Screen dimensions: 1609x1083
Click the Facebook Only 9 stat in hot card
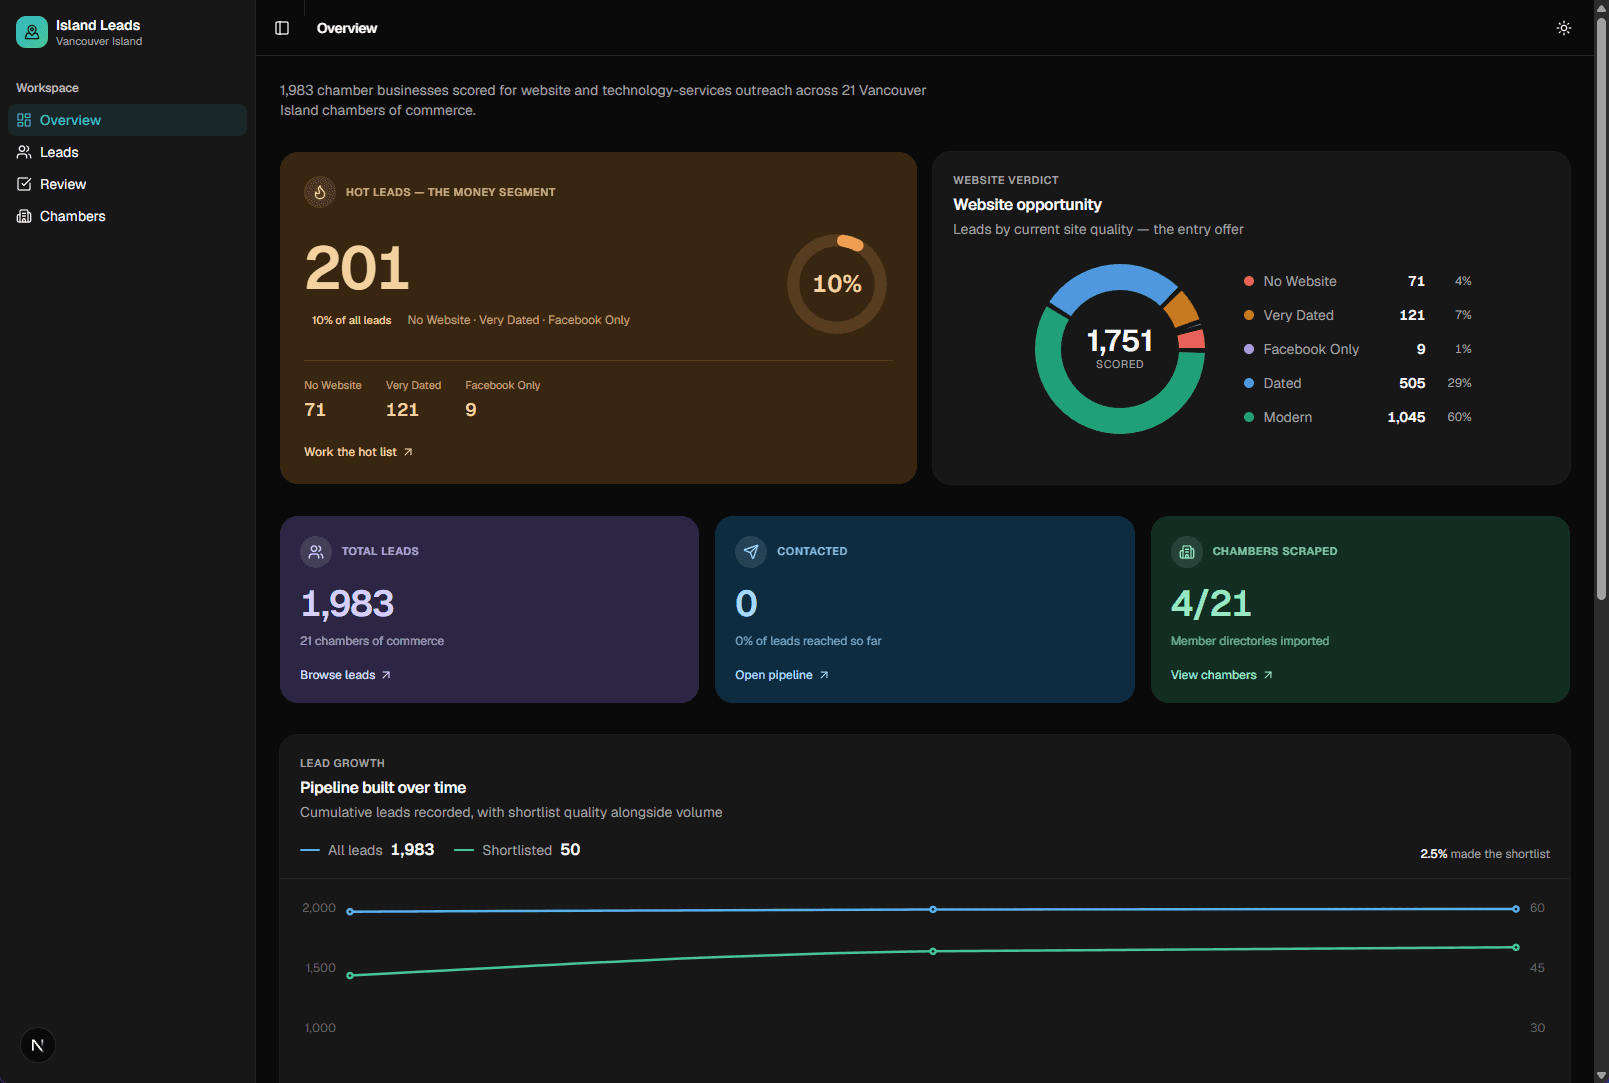coord(502,399)
